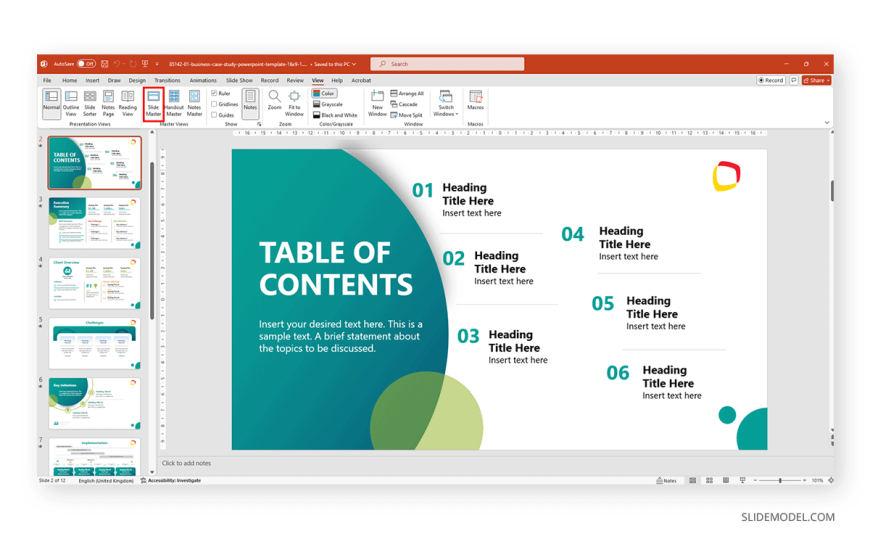This screenshot has height=539, width=870.
Task: Undo the last action
Action: (117, 64)
